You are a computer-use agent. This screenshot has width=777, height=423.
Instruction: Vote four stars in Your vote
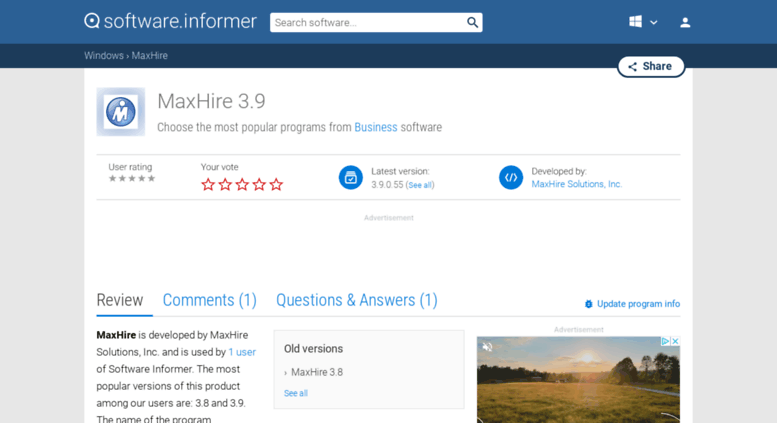point(259,185)
